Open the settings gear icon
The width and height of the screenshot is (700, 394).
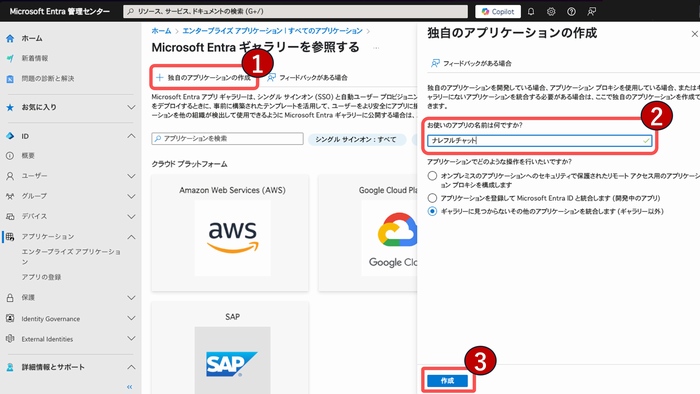[551, 12]
